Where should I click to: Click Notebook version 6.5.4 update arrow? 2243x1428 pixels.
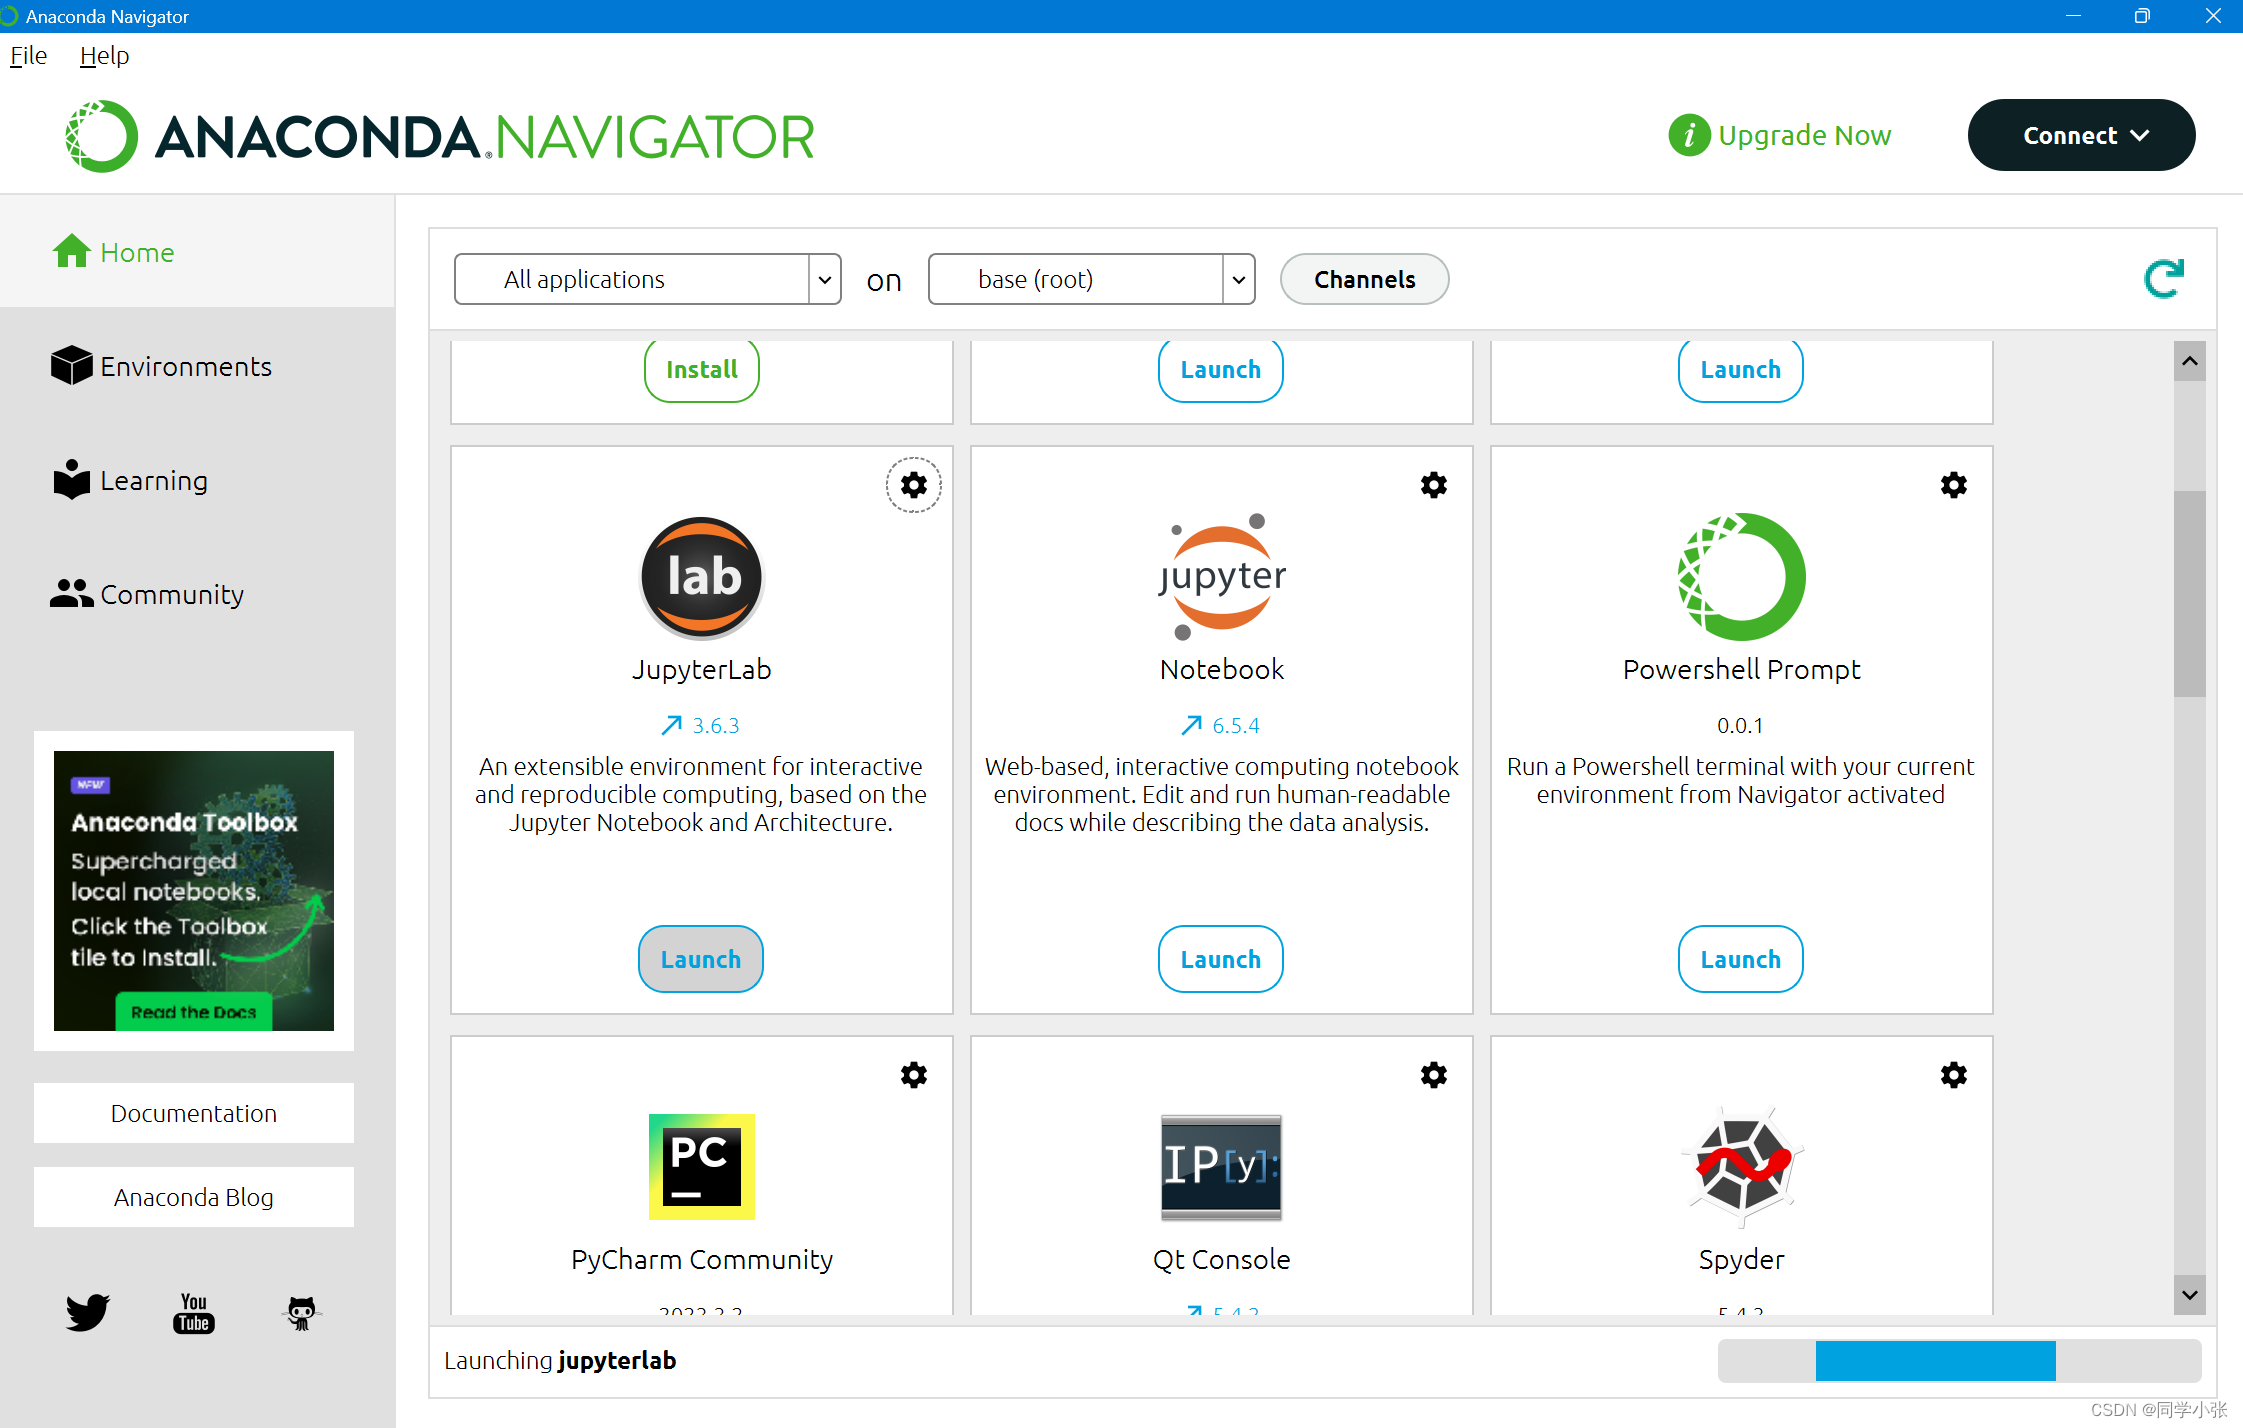coord(1191,725)
